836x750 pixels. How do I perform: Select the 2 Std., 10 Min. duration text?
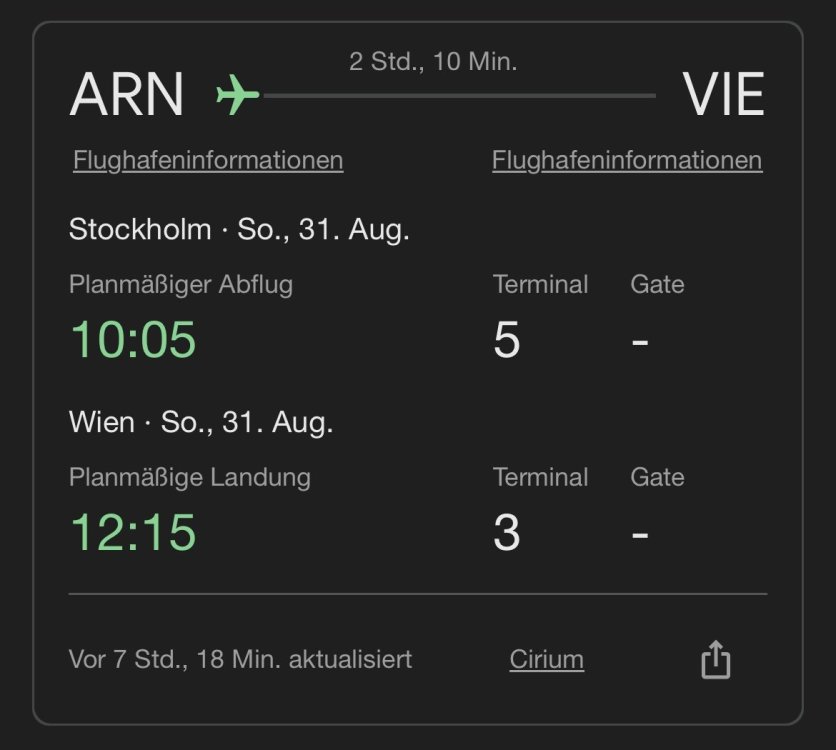click(433, 62)
